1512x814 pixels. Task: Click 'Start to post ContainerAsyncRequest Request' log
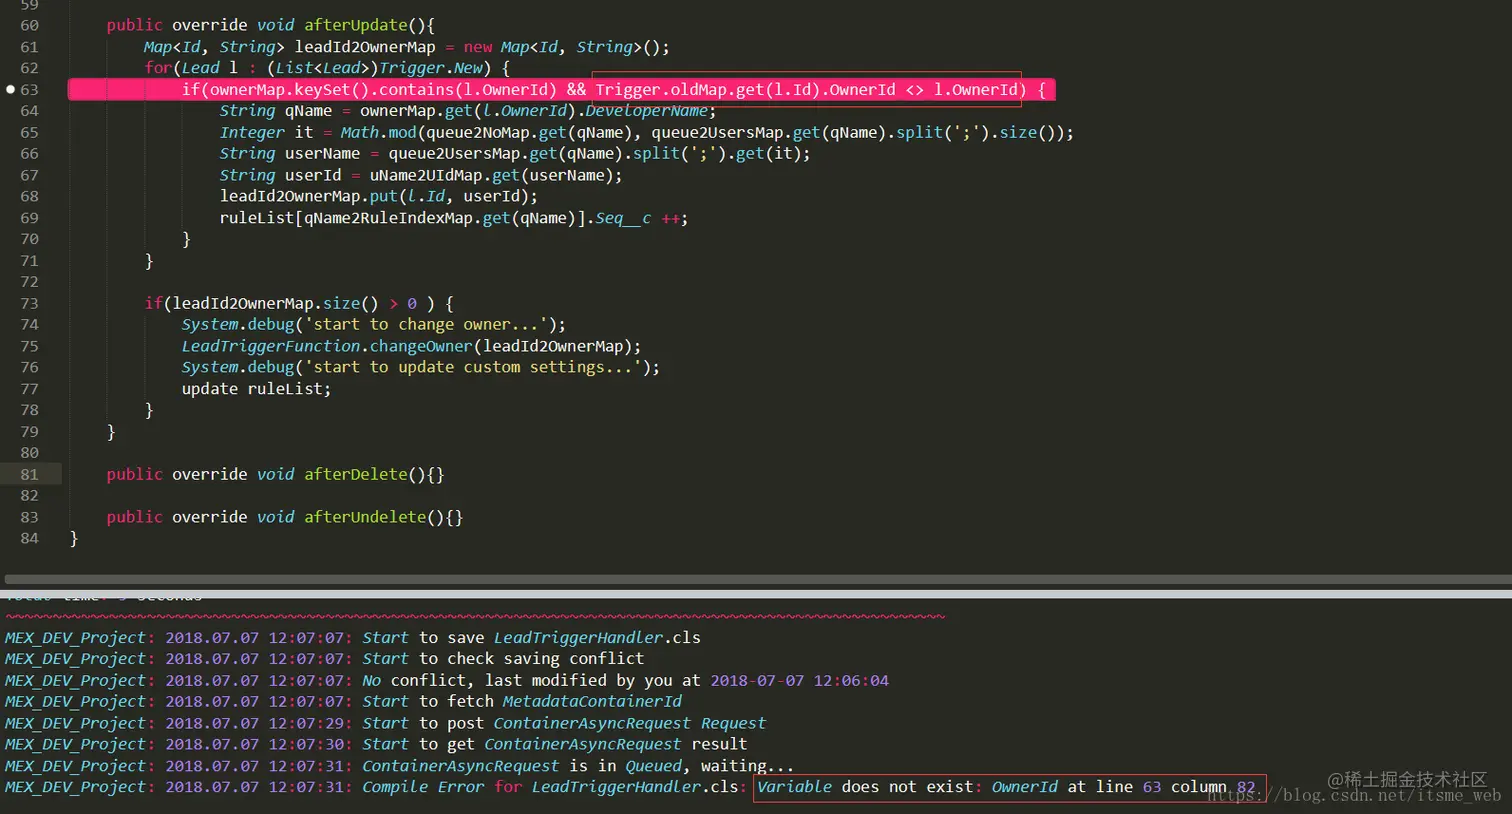click(564, 723)
